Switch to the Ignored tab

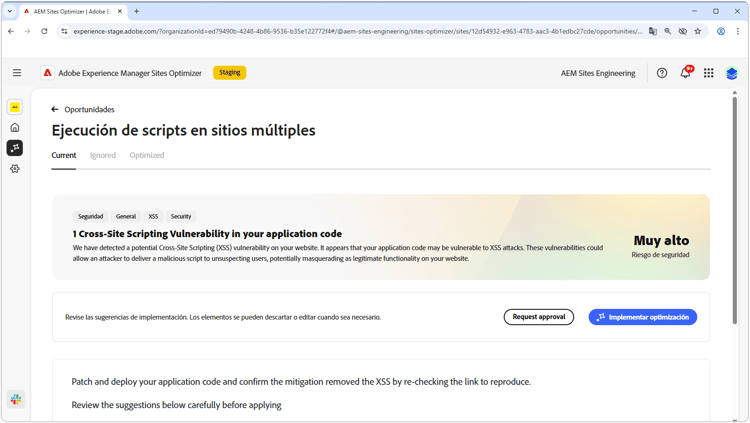(103, 155)
